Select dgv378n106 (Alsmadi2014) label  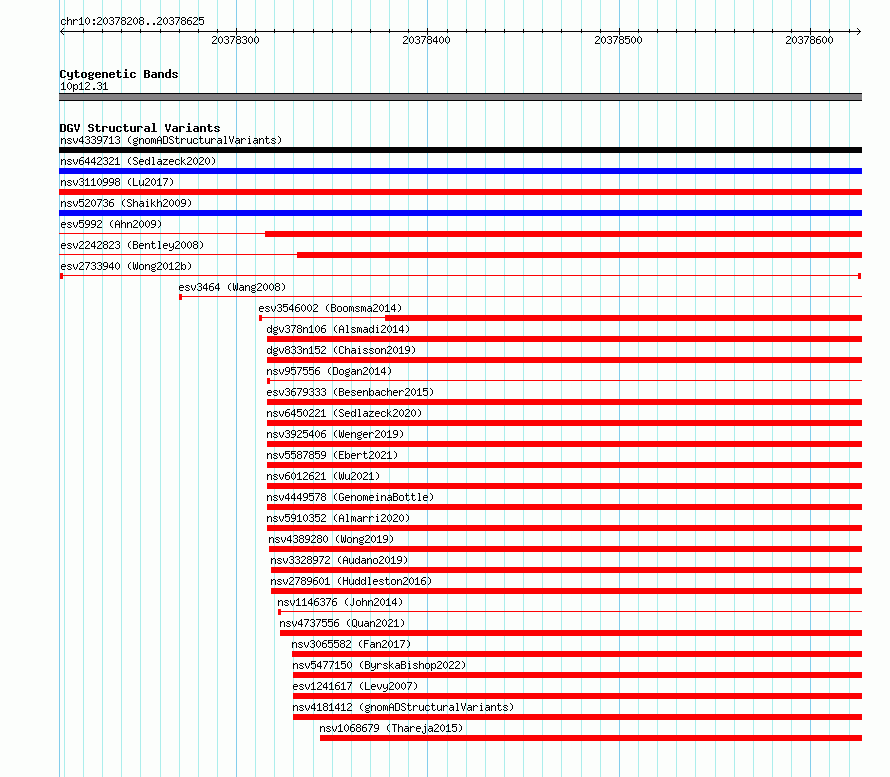[x=338, y=329]
